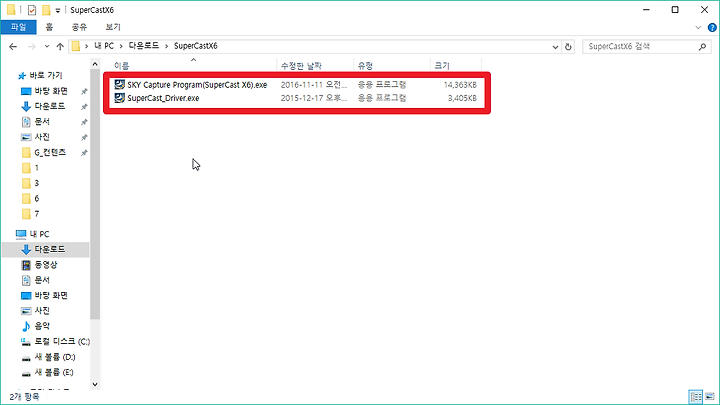720x405 pixels.
Task: Open 문서 under quick access
Action: click(x=42, y=122)
